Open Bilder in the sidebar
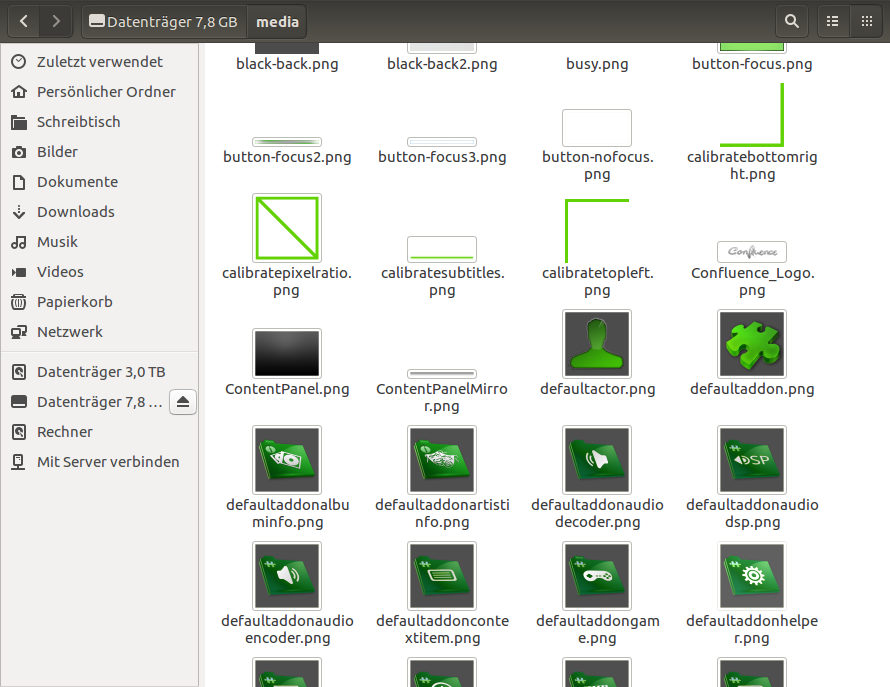The image size is (890, 687). (99, 152)
